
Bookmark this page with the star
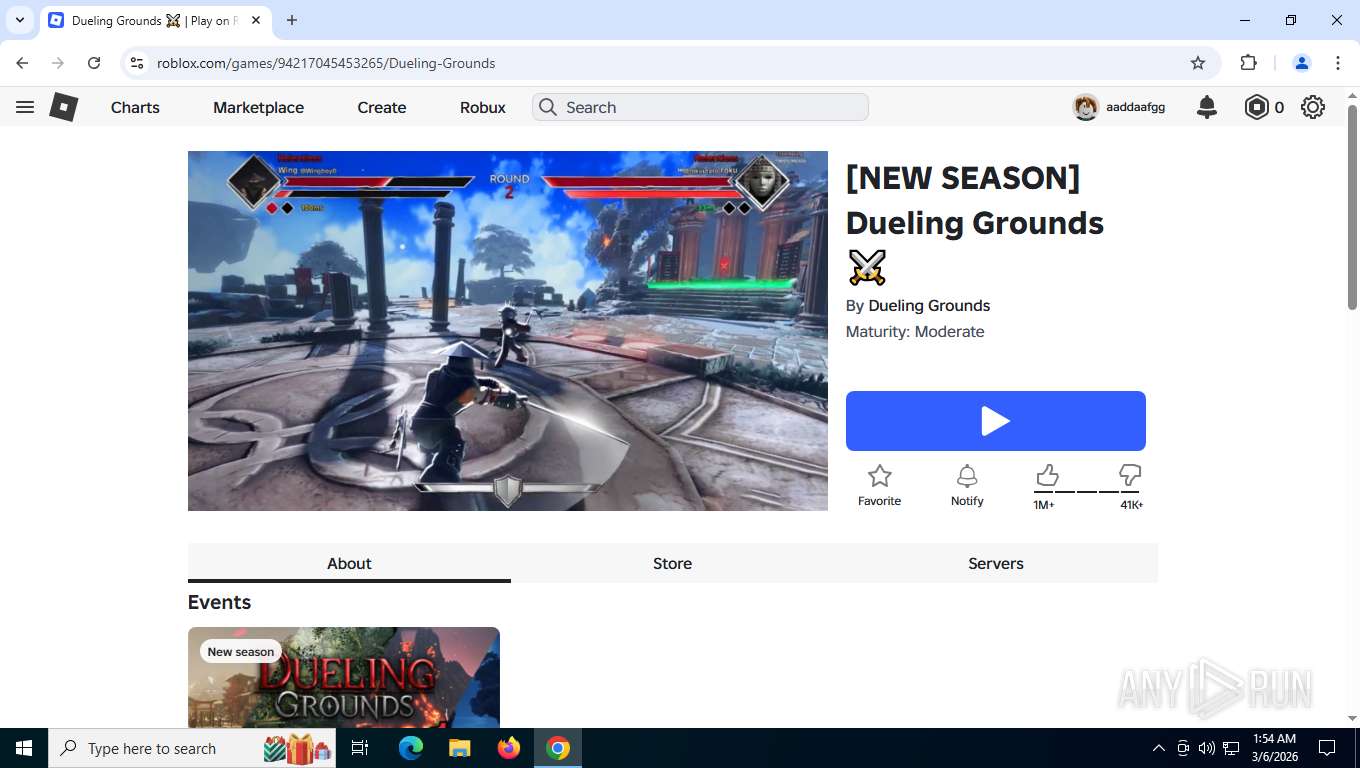[1198, 63]
